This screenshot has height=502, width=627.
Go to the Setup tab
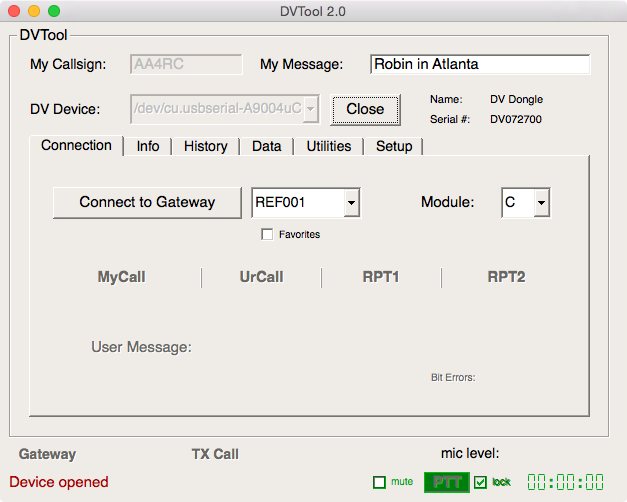[394, 146]
